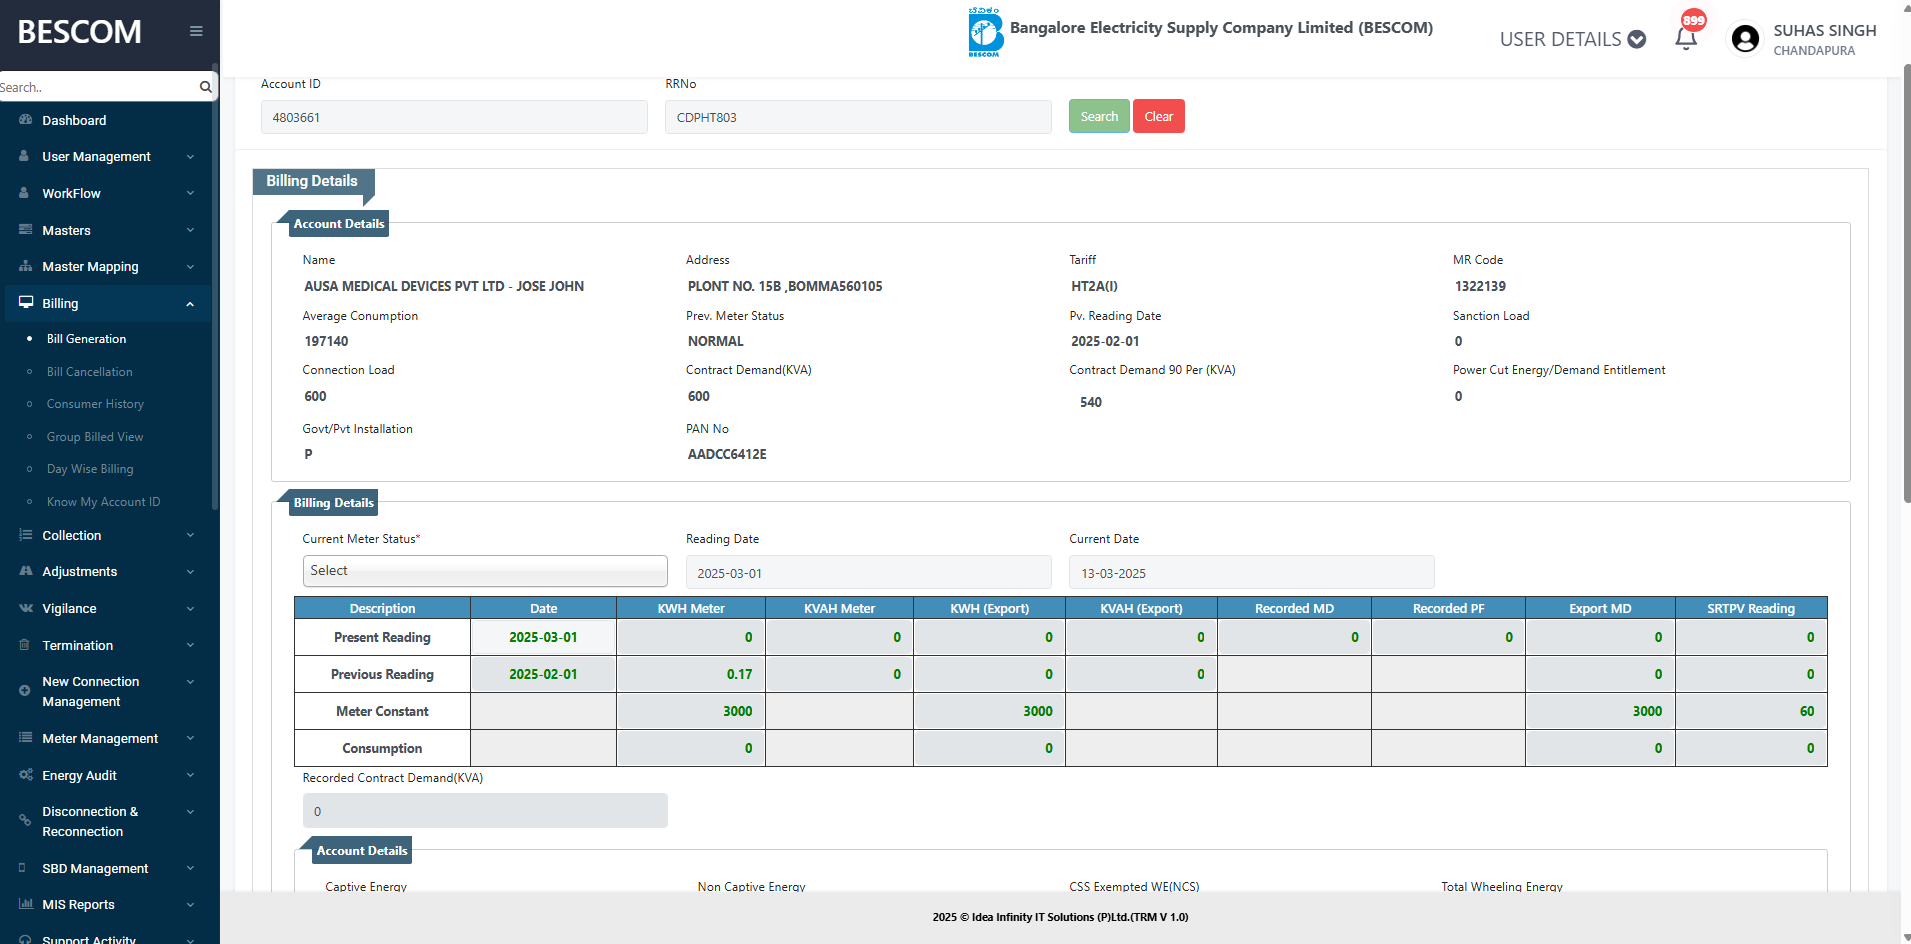Click the MIS Reports chart icon

pos(25,904)
